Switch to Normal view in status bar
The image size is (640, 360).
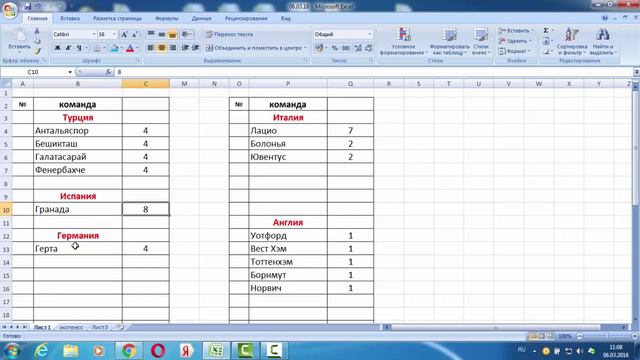(x=533, y=336)
